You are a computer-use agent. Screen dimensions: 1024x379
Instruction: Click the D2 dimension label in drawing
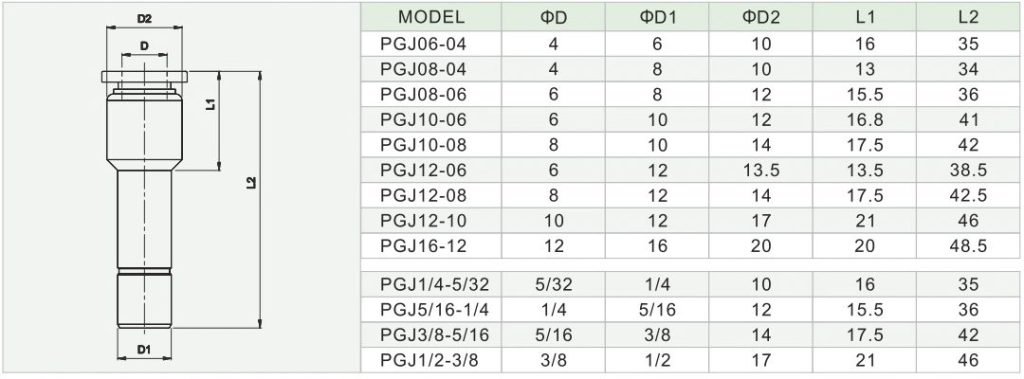coord(144,20)
